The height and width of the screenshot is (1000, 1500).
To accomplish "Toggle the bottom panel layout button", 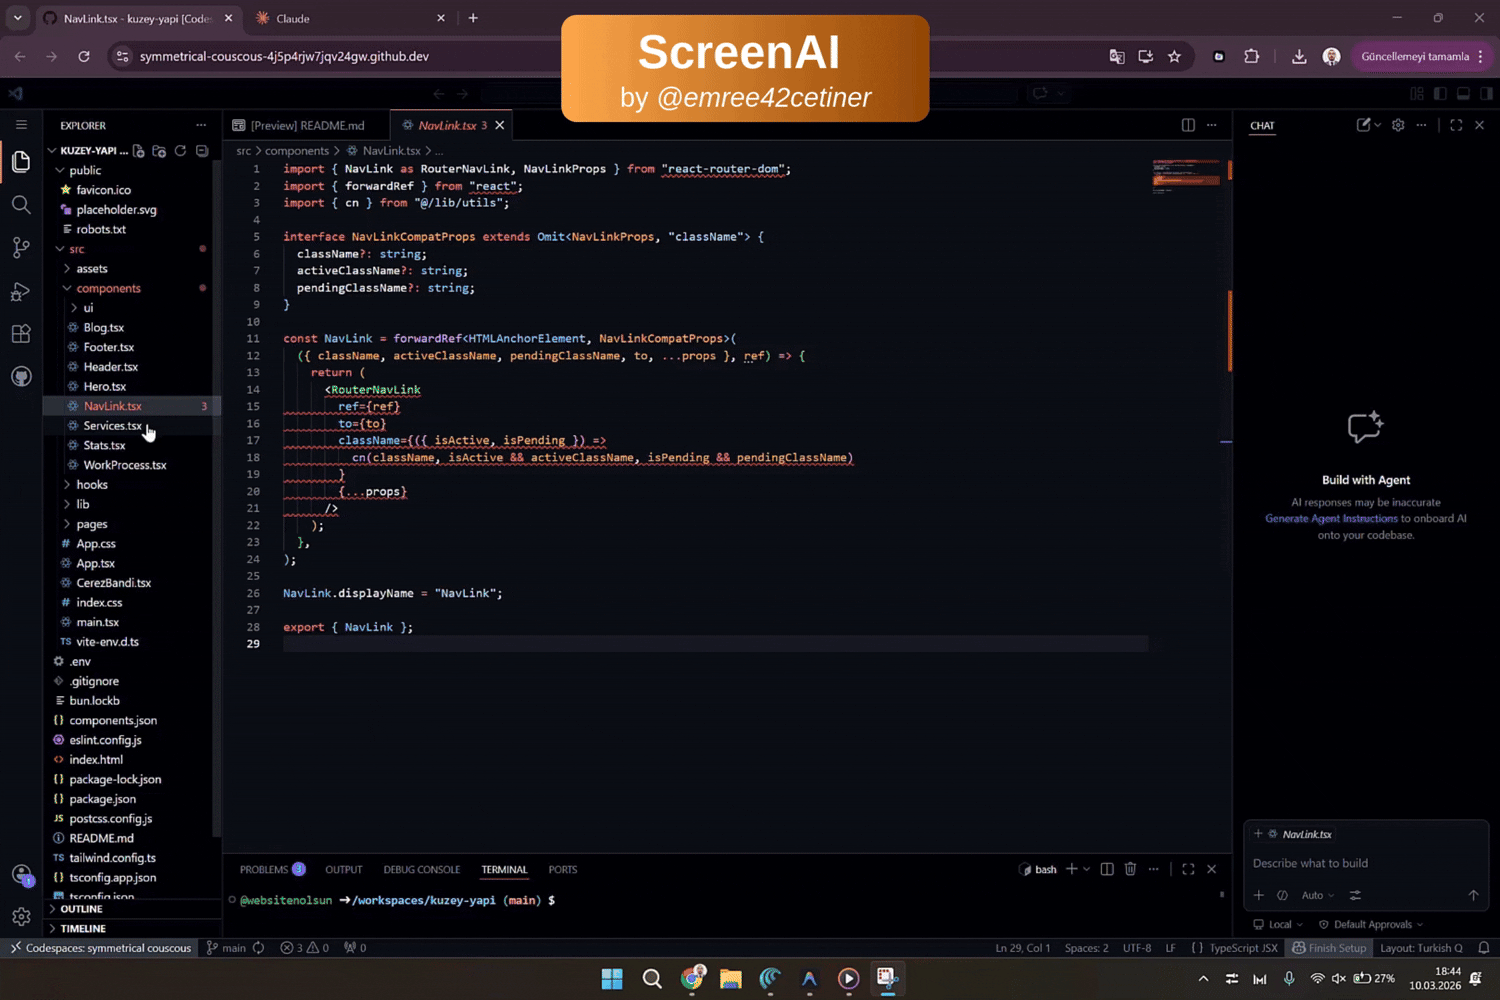I will point(1463,93).
